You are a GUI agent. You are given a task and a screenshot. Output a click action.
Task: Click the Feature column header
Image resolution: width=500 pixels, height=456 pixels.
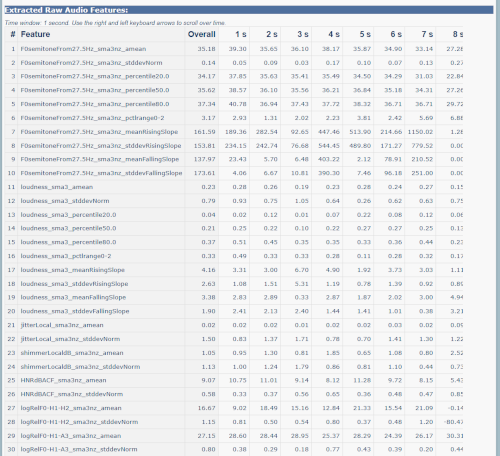click(x=35, y=34)
